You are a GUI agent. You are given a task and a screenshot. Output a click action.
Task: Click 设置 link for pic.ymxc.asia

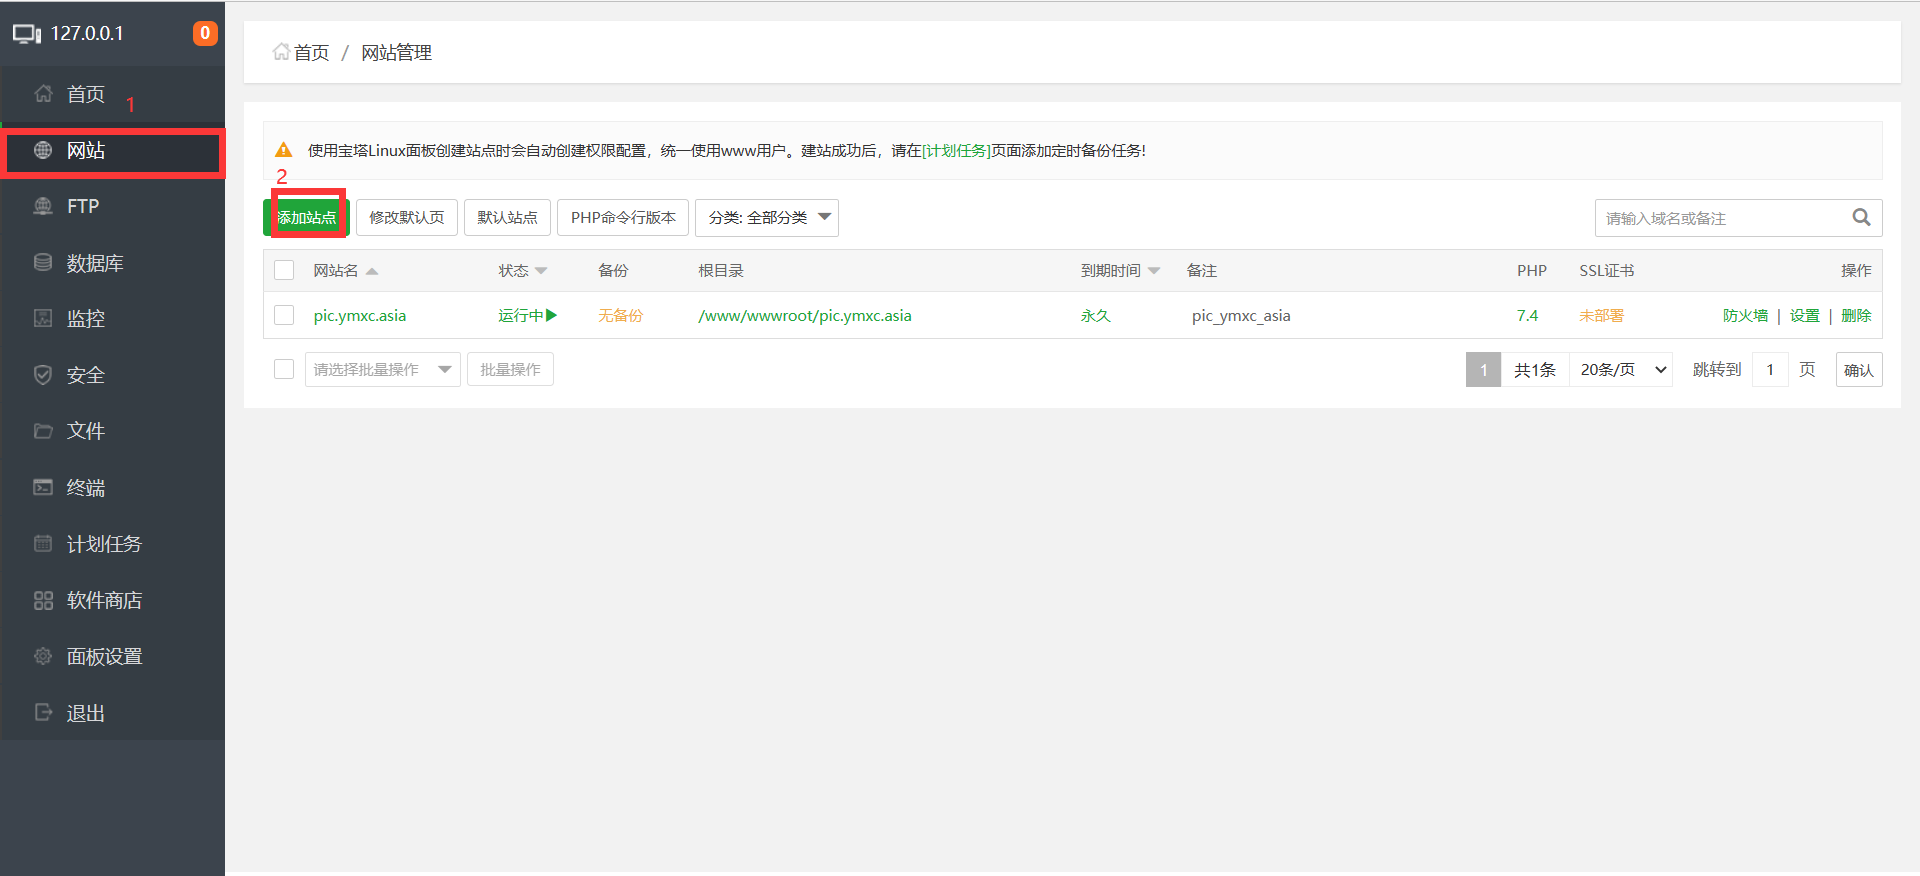click(1804, 316)
